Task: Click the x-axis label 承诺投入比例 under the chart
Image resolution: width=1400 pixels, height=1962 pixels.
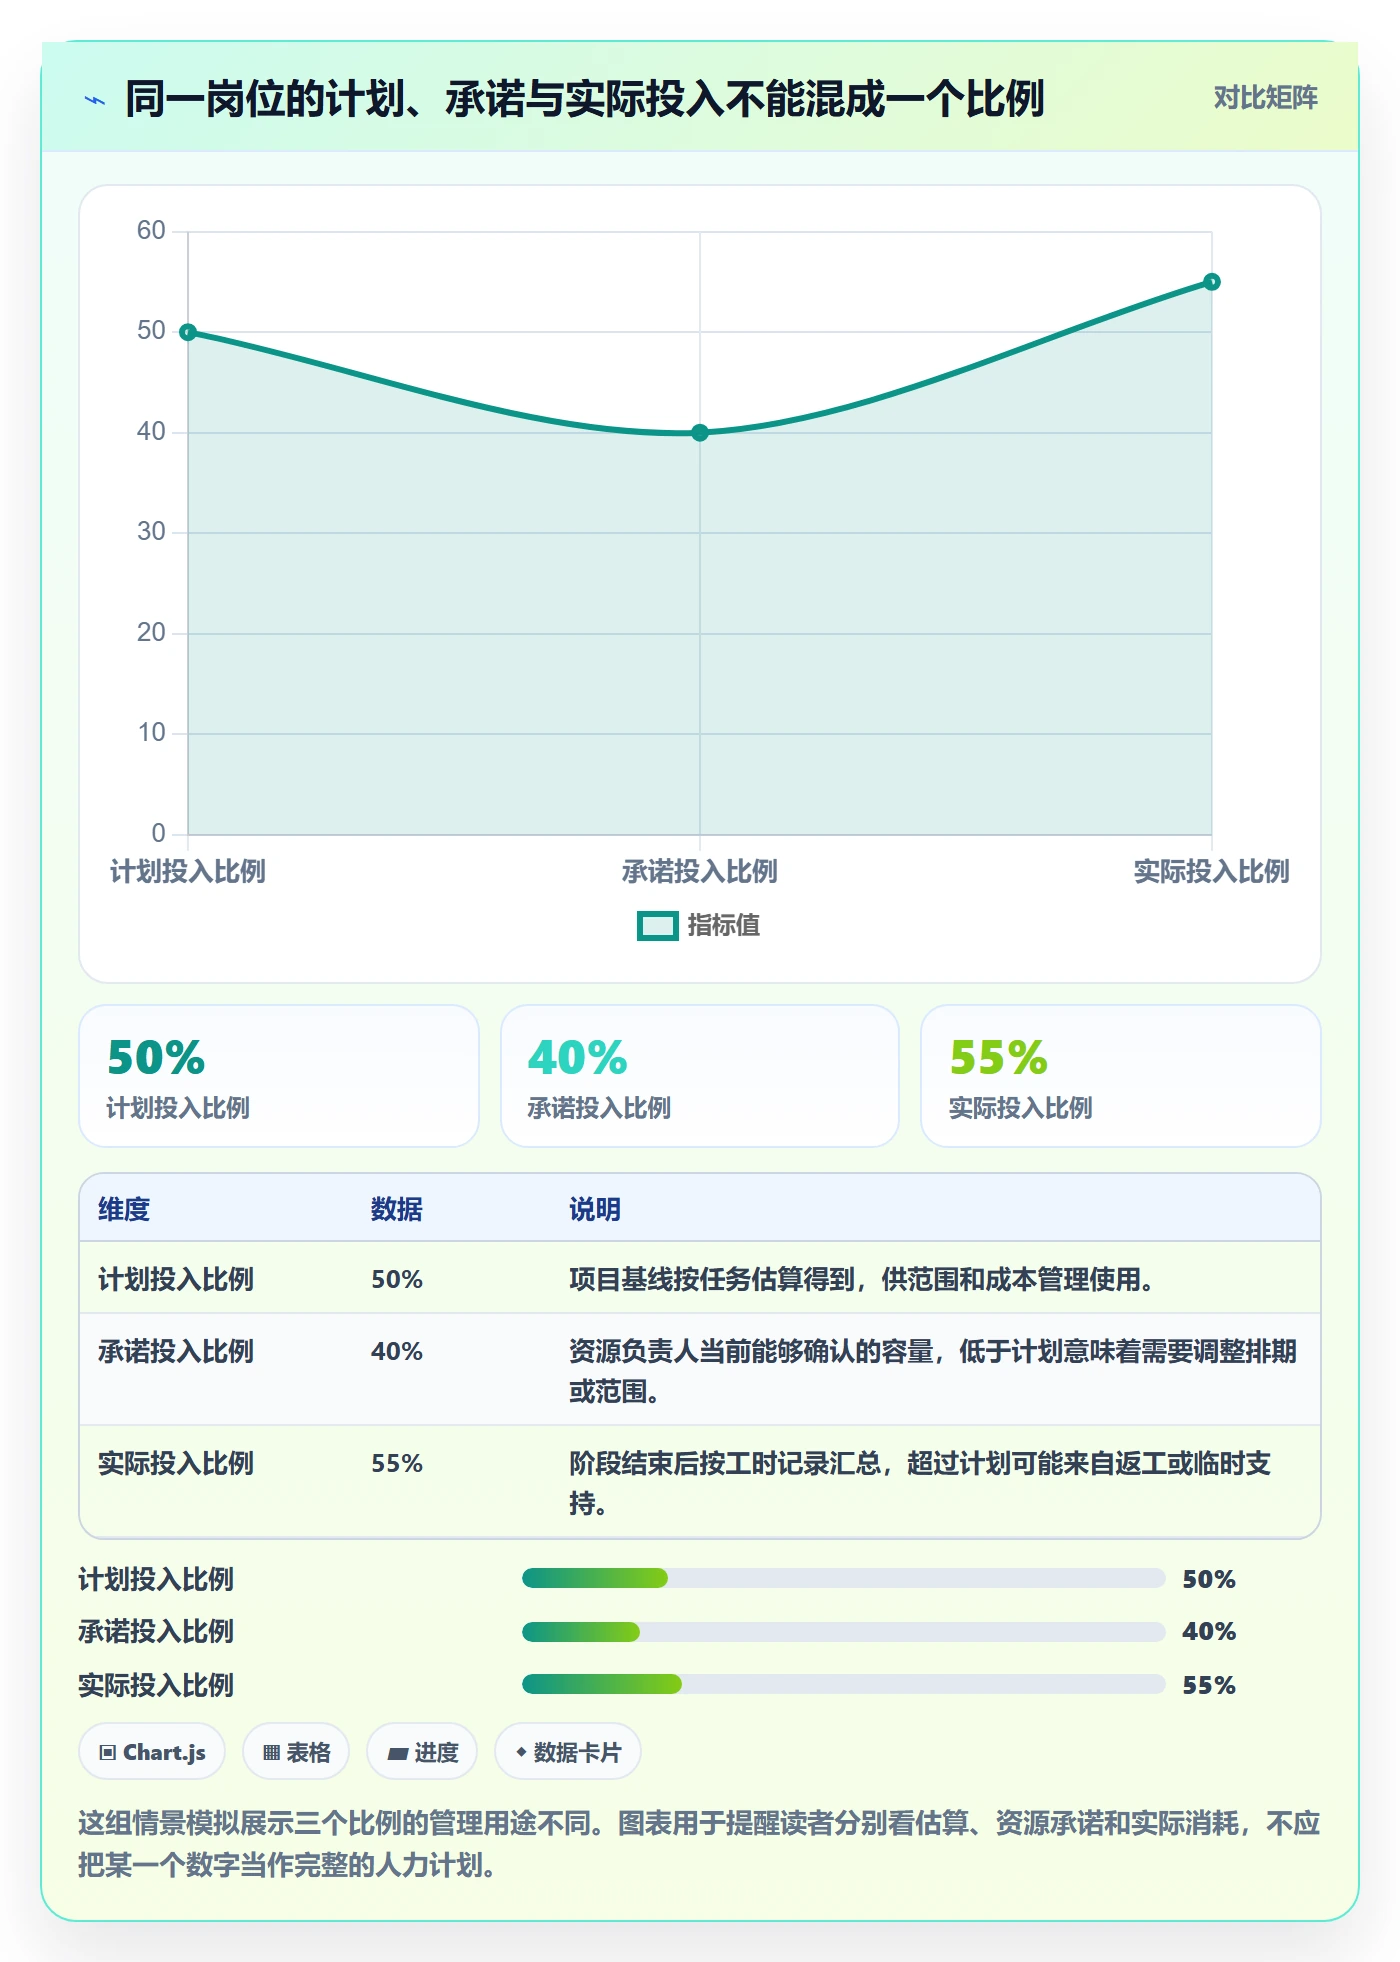Action: click(700, 872)
